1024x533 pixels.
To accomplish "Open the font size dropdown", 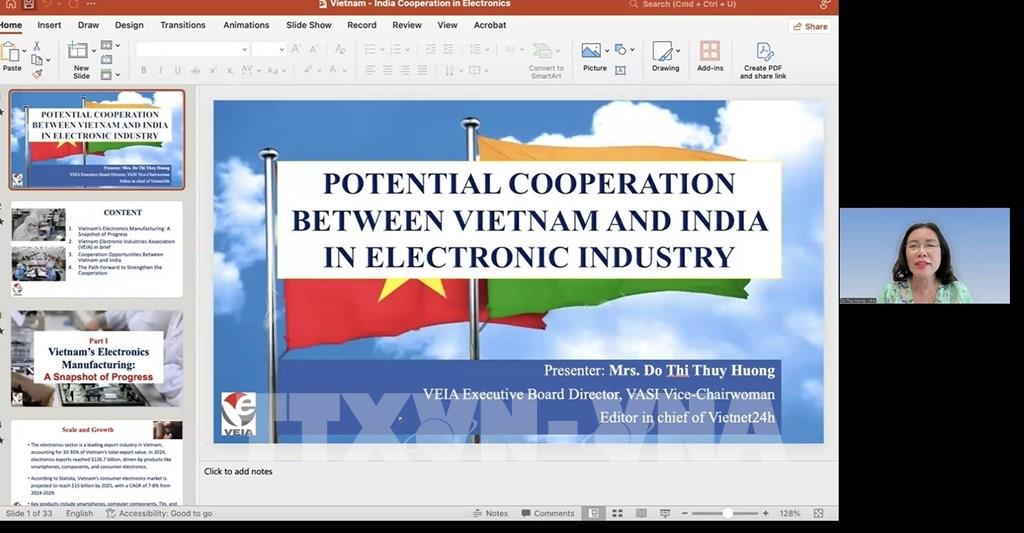I will pos(281,50).
